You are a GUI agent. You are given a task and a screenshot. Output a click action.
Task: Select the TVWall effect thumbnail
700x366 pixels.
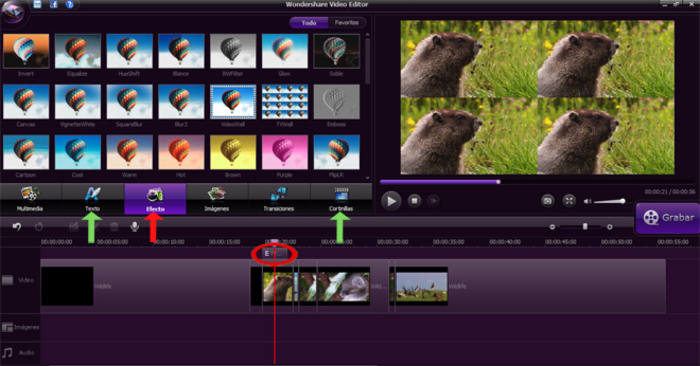click(x=285, y=102)
